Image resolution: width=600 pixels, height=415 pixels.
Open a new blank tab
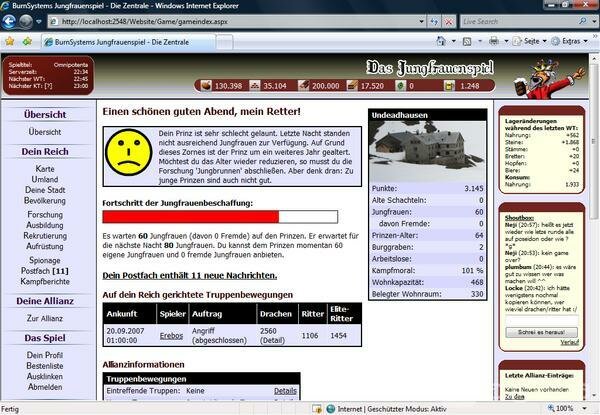pyautogui.click(x=225, y=42)
